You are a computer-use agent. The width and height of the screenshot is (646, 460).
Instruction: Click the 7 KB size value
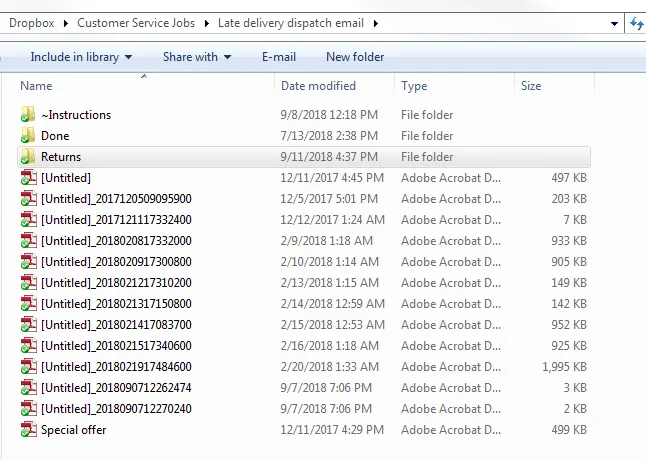[575, 220]
